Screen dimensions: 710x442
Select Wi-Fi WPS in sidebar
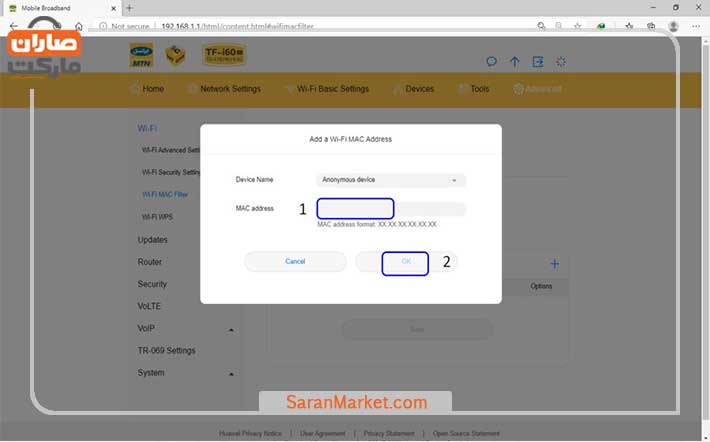click(156, 217)
